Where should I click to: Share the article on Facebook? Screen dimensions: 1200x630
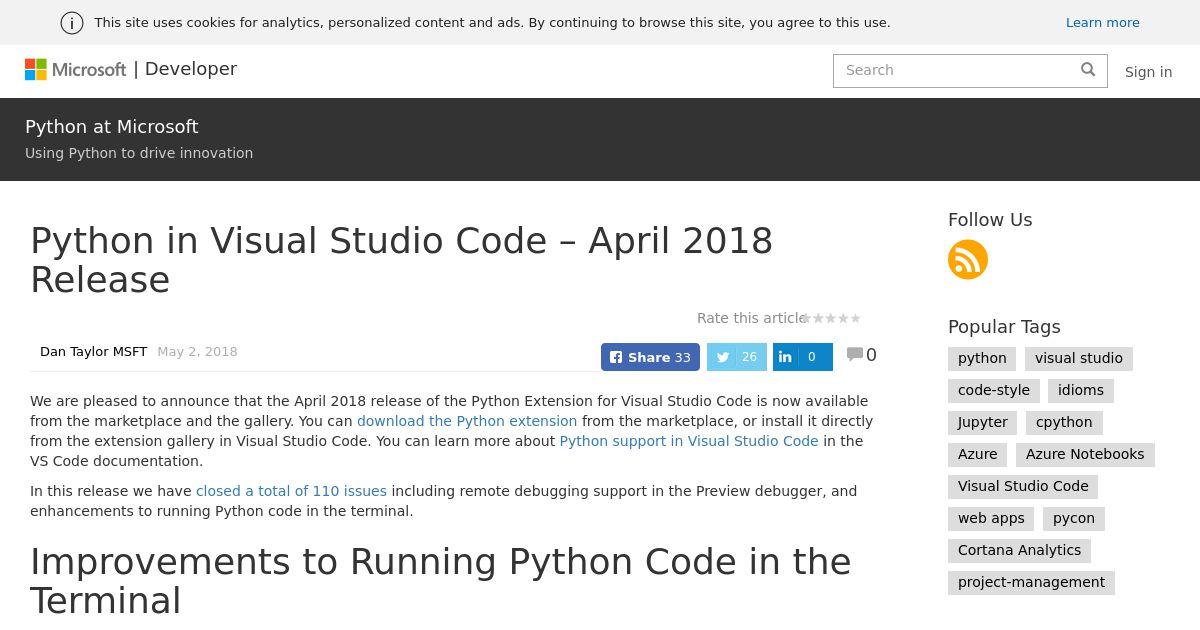pyautogui.click(x=650, y=357)
